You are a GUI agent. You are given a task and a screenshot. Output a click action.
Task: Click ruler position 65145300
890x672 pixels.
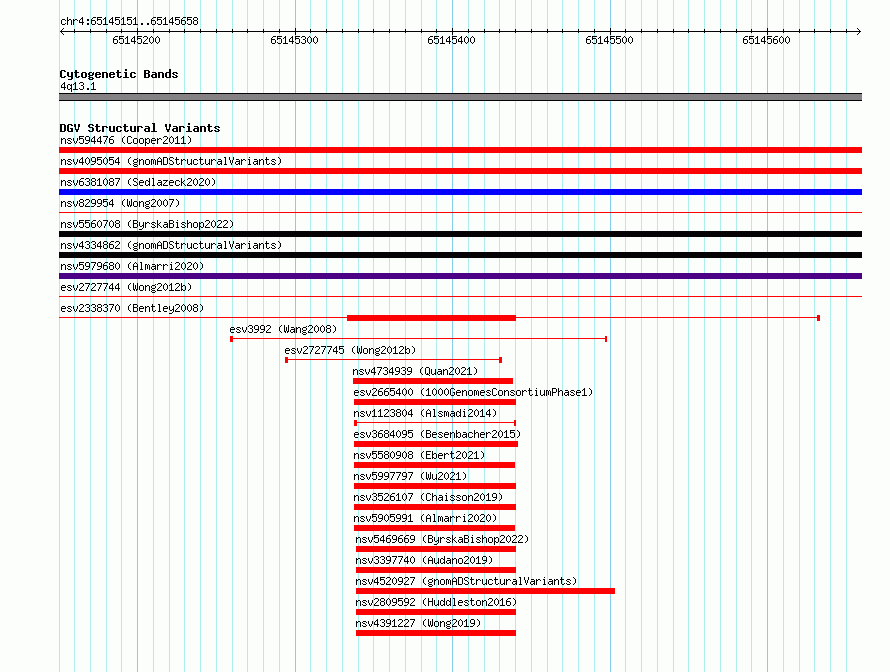294,40
